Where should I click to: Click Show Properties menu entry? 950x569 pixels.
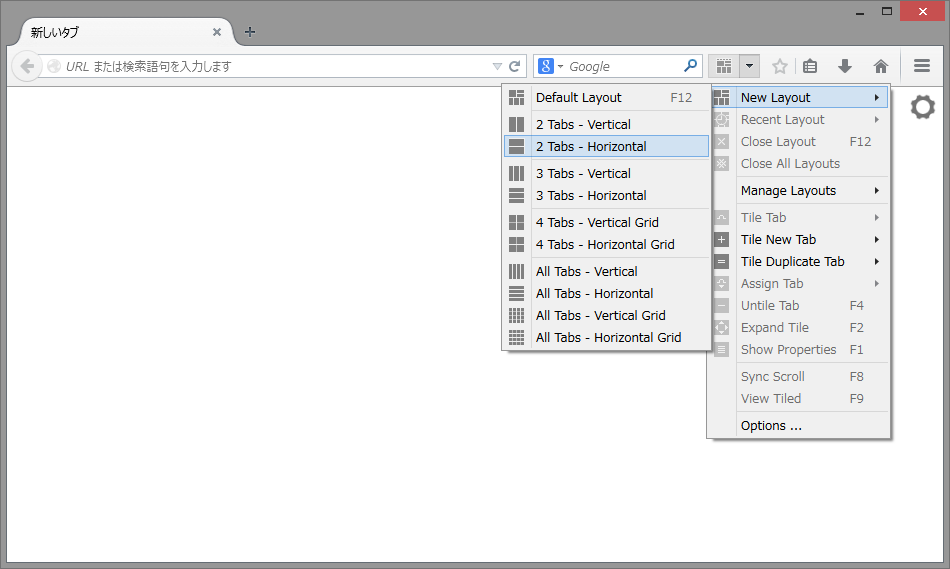click(x=799, y=350)
